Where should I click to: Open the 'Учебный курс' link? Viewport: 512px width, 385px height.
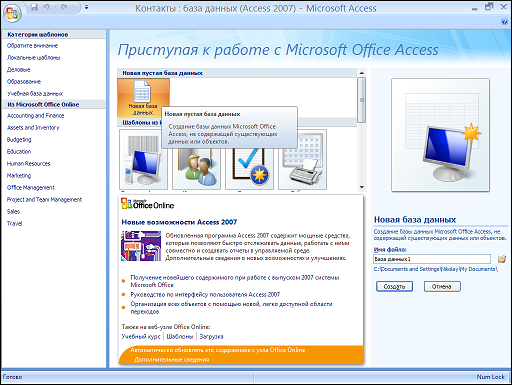(x=141, y=337)
